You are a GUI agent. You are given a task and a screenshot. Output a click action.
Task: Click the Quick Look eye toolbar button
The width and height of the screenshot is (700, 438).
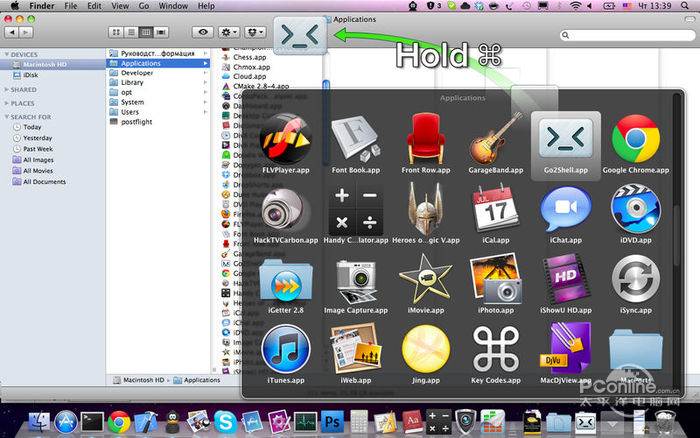(x=204, y=31)
